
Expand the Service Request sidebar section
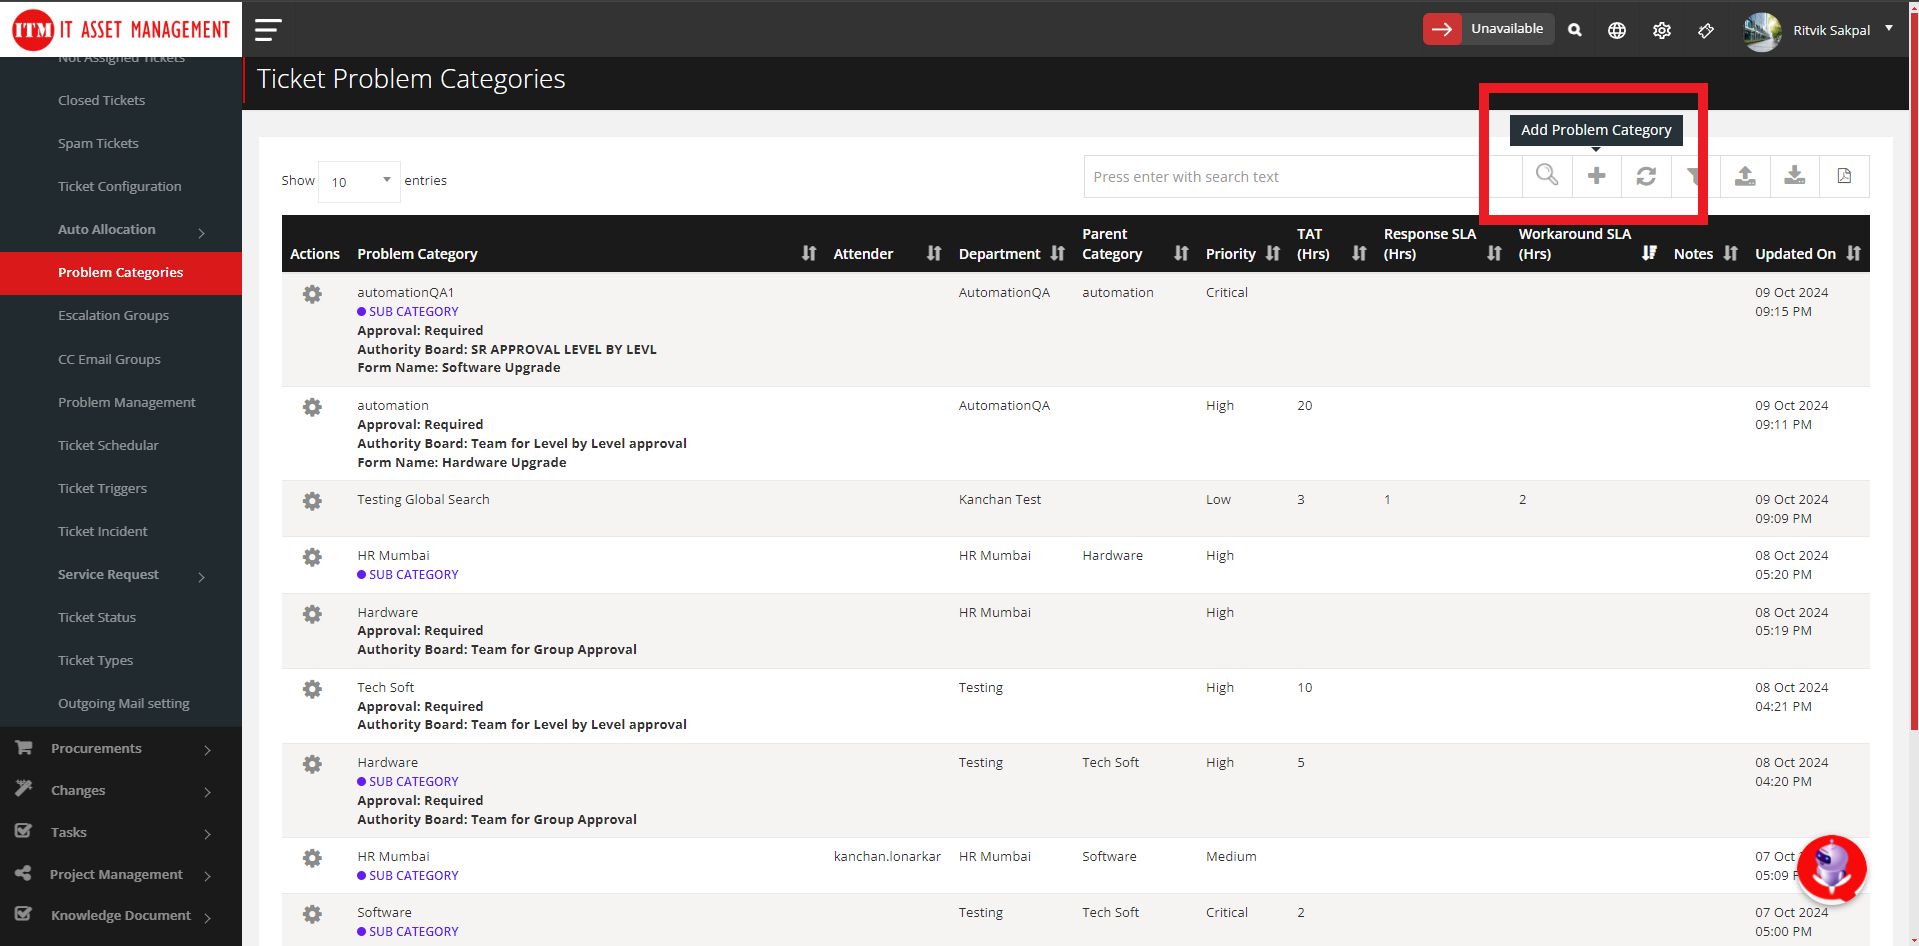[108, 574]
